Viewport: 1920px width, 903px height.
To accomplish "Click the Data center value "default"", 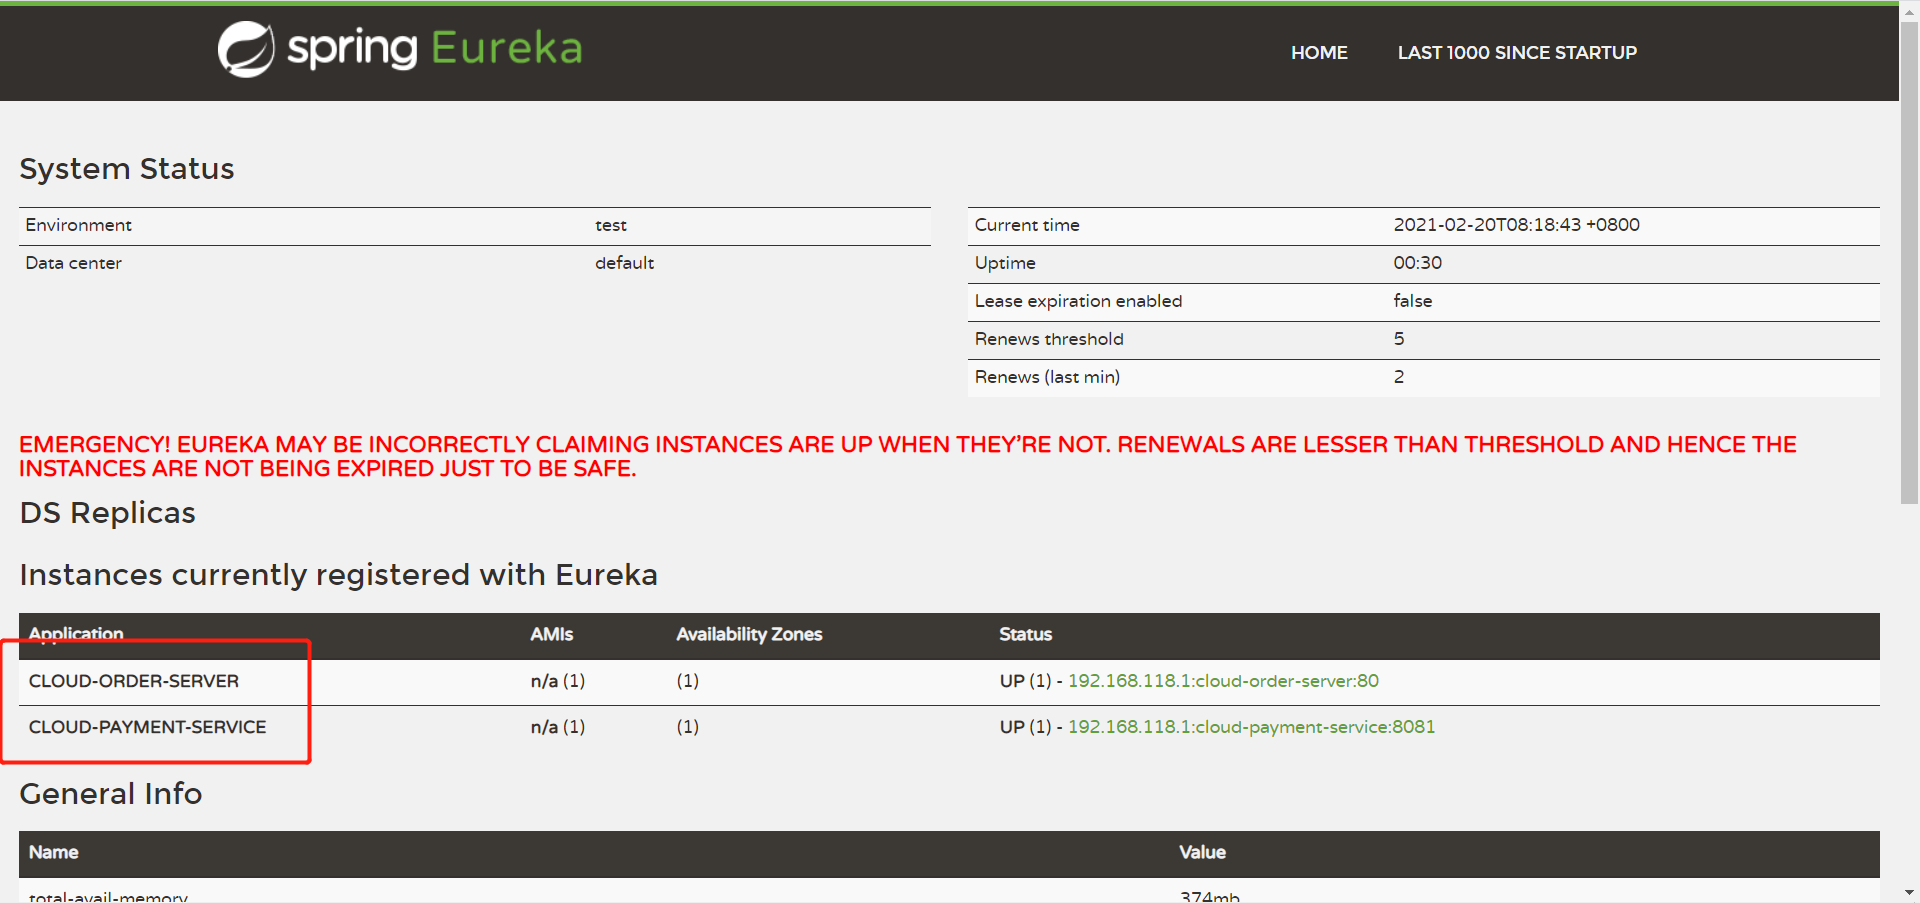I will point(624,263).
